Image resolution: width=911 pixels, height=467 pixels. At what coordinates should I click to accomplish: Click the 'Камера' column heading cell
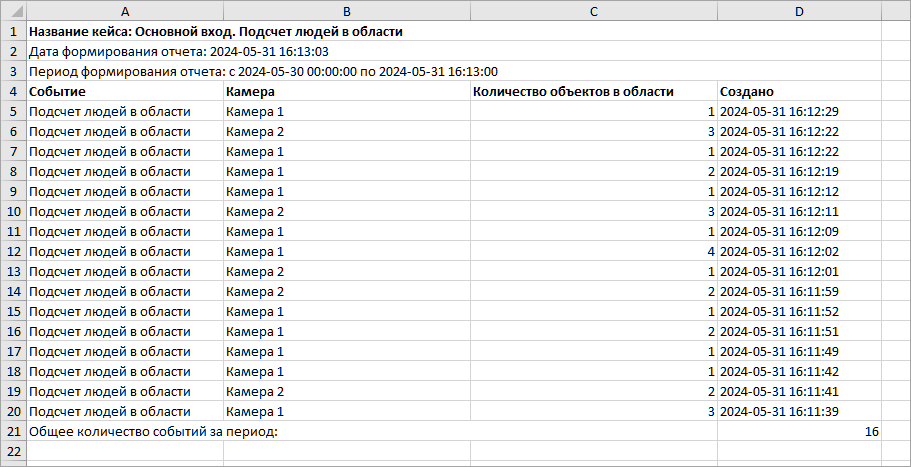pyautogui.click(x=346, y=91)
